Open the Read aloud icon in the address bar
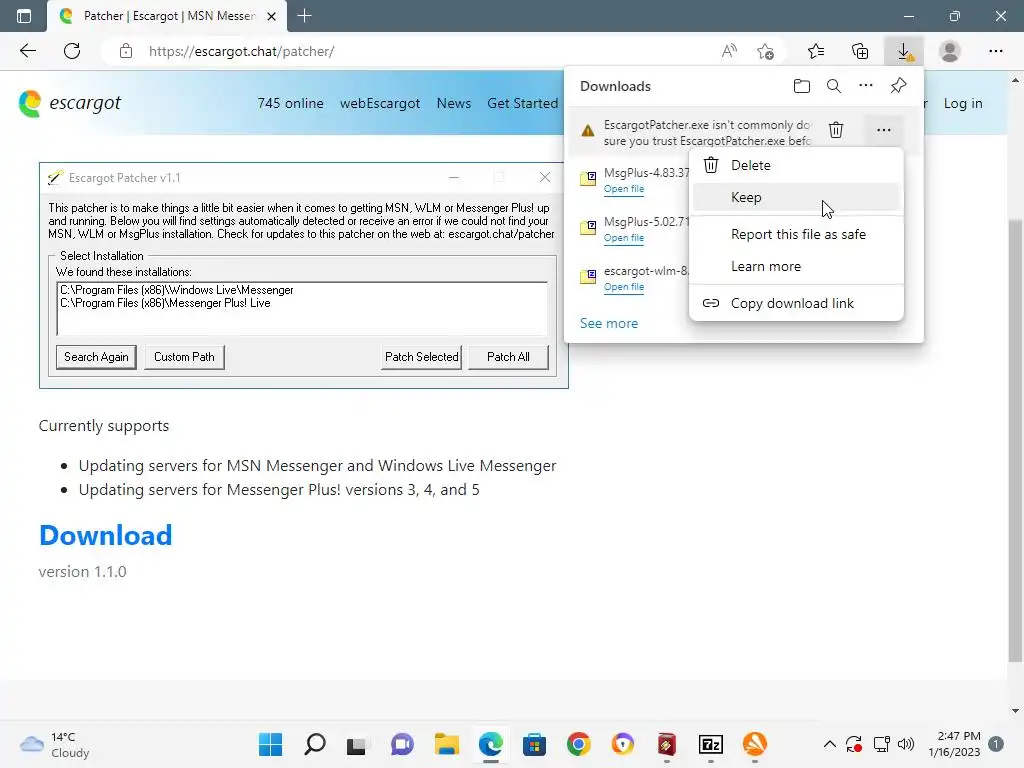 click(729, 51)
